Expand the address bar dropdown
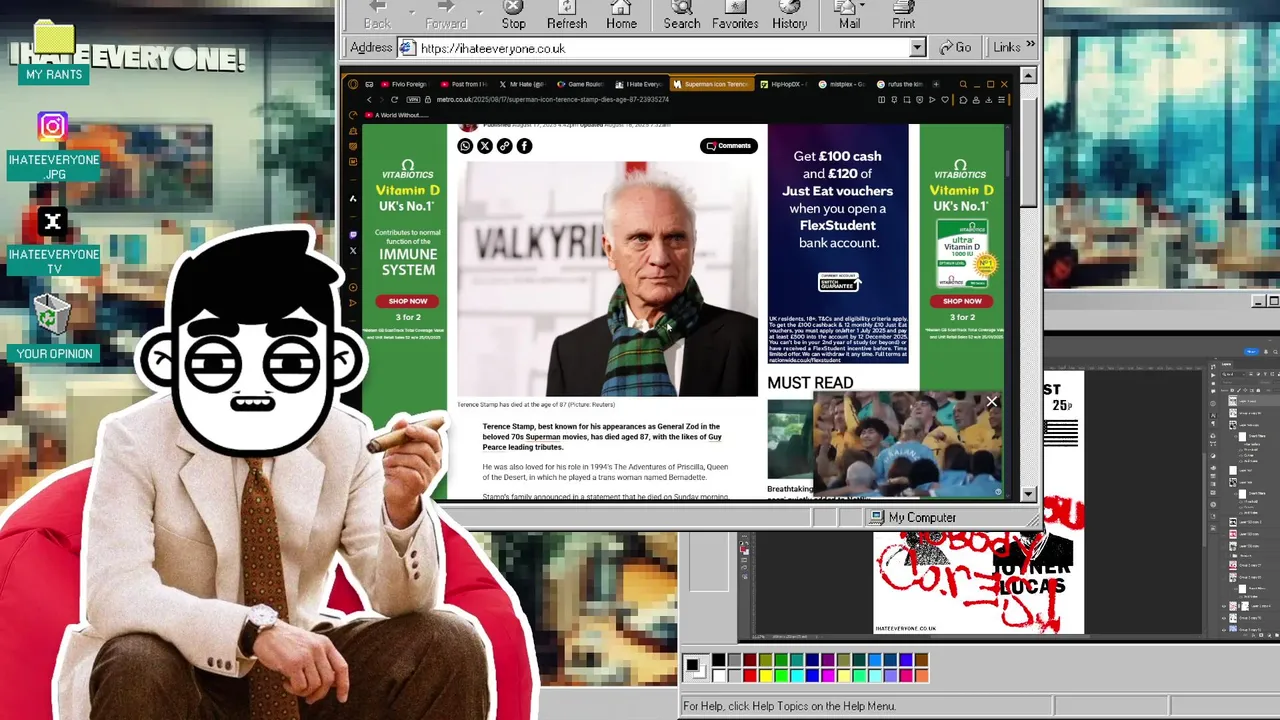 917,48
